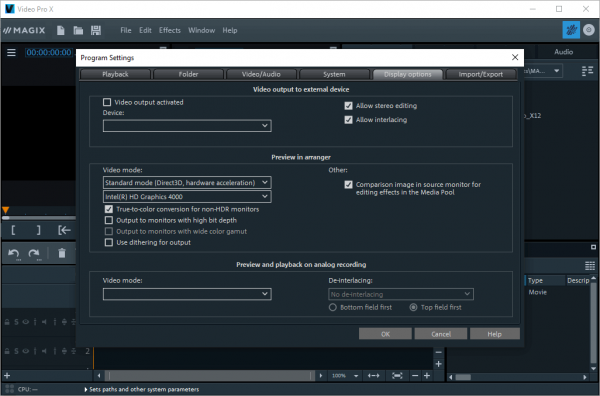This screenshot has height=396, width=600.
Task: Decrease vertical track zoom with the upper minus
Action: [x=439, y=352]
